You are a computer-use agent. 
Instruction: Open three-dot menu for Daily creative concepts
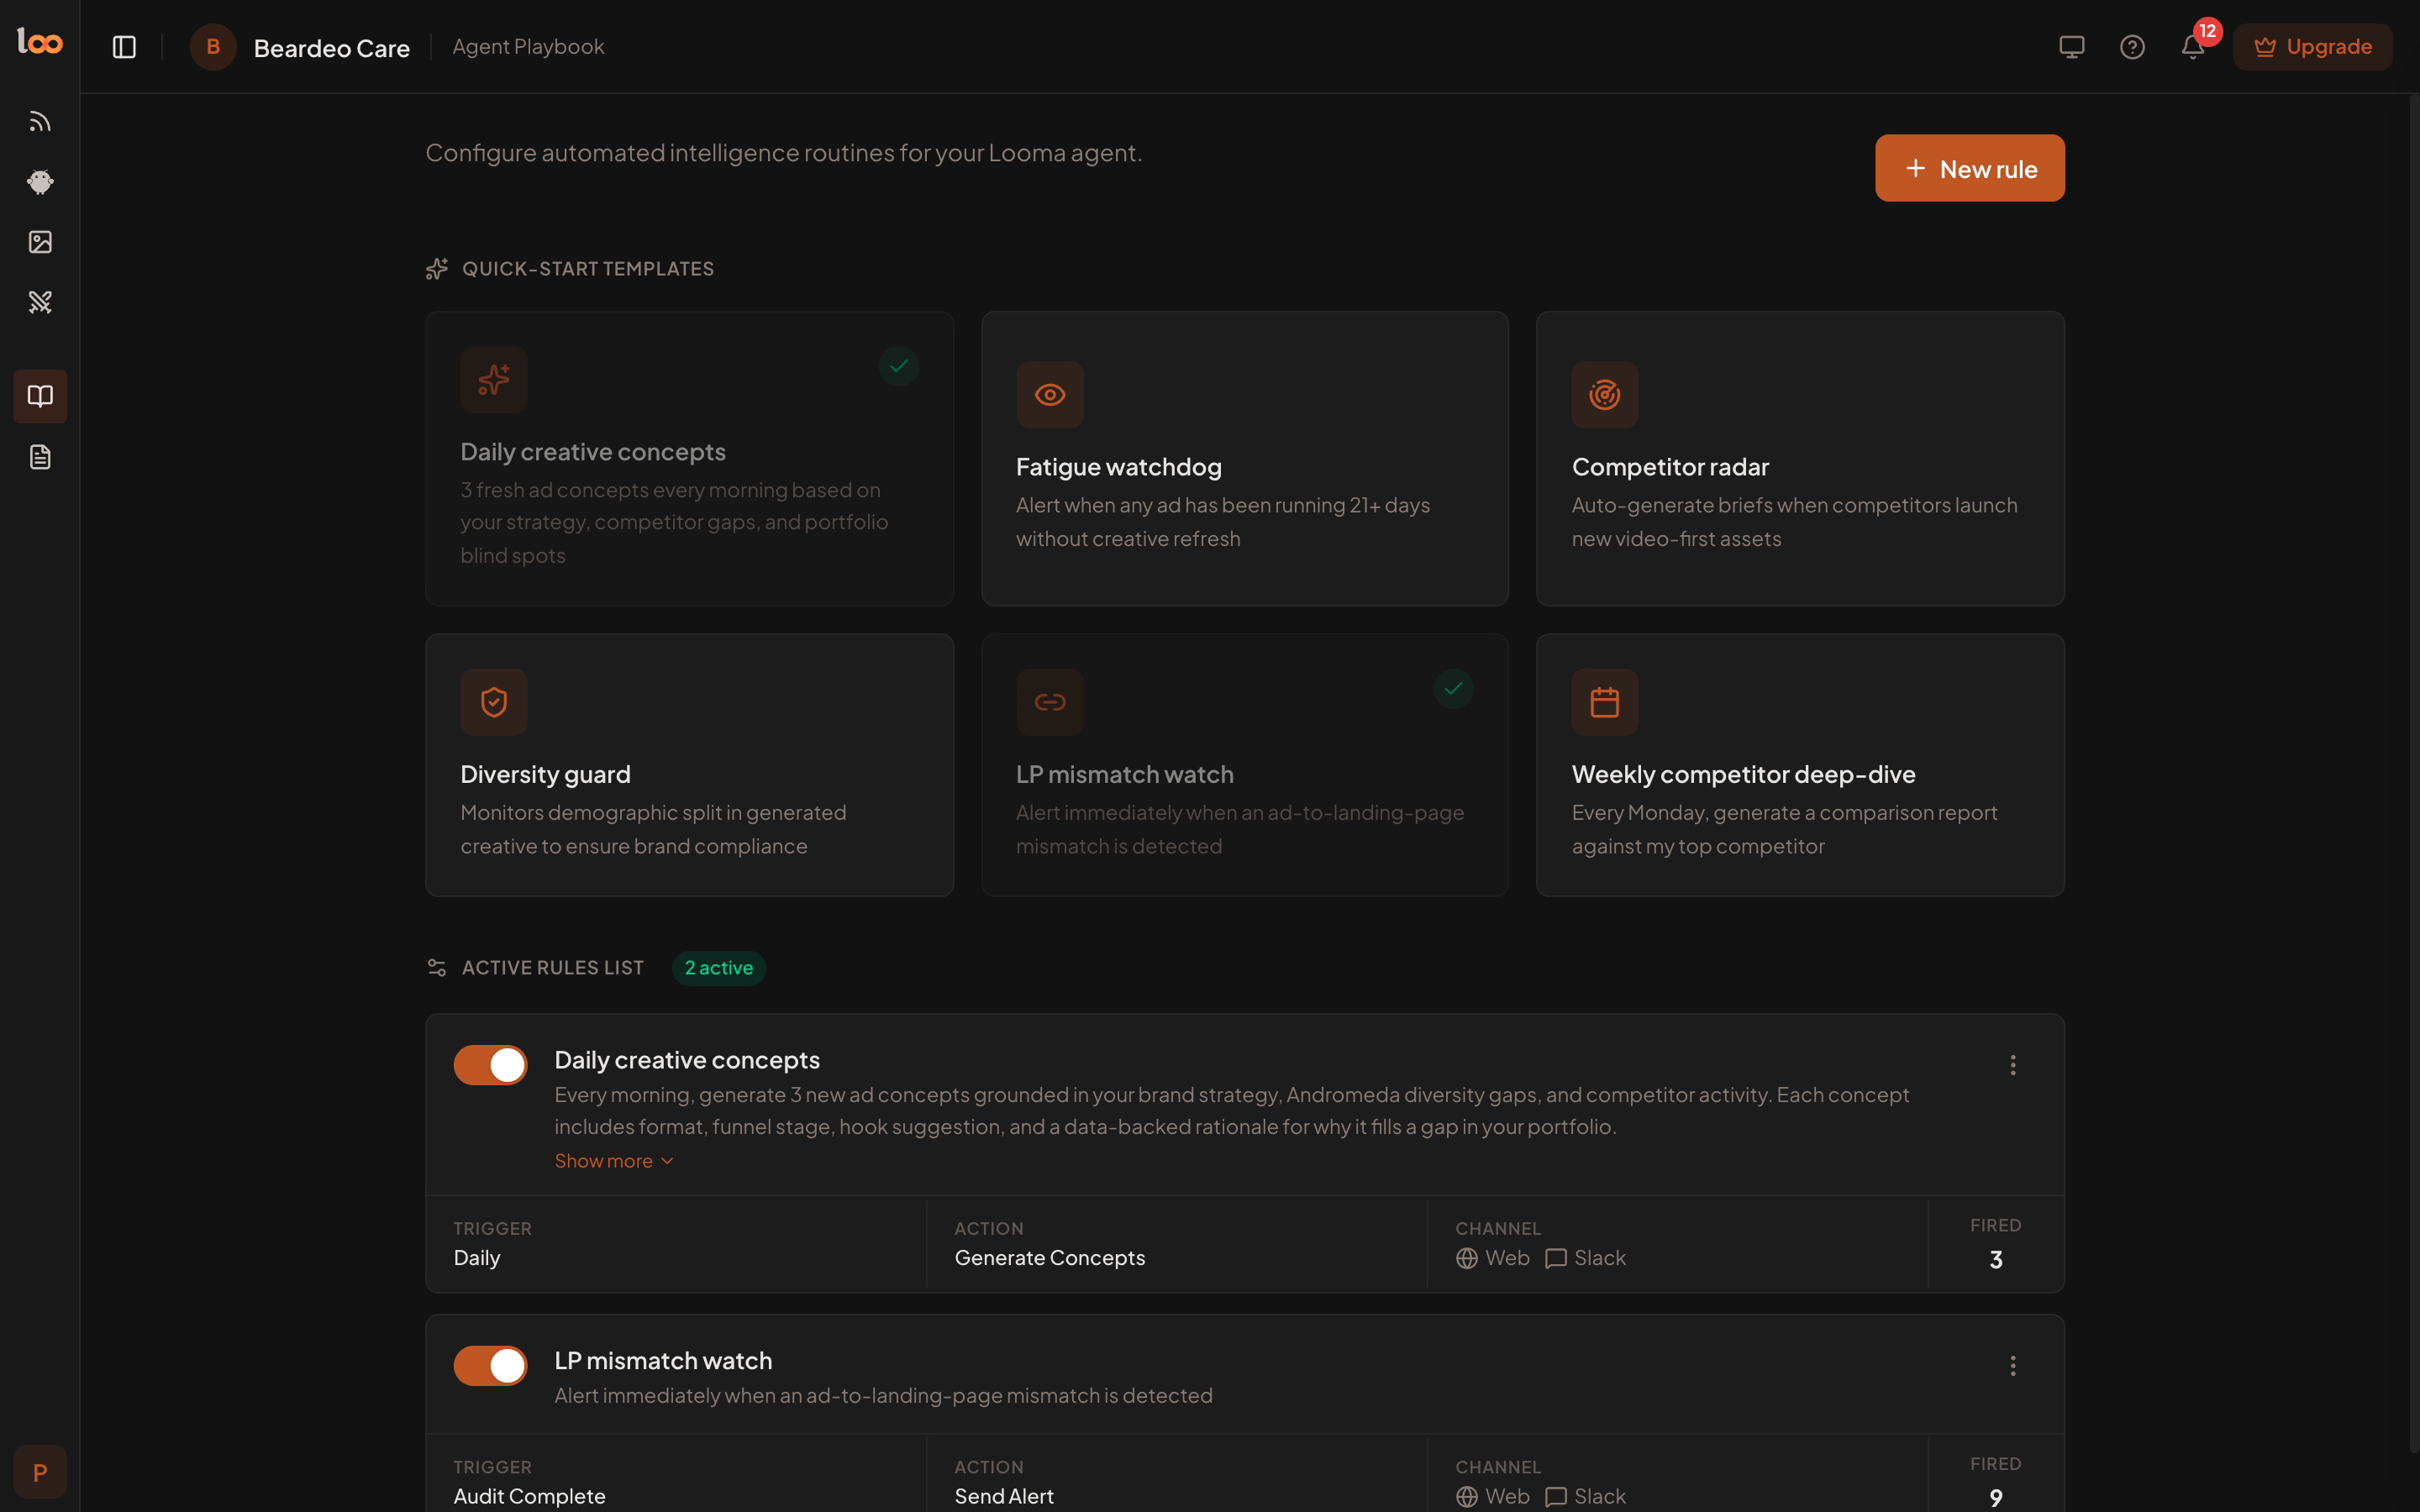point(2012,1065)
